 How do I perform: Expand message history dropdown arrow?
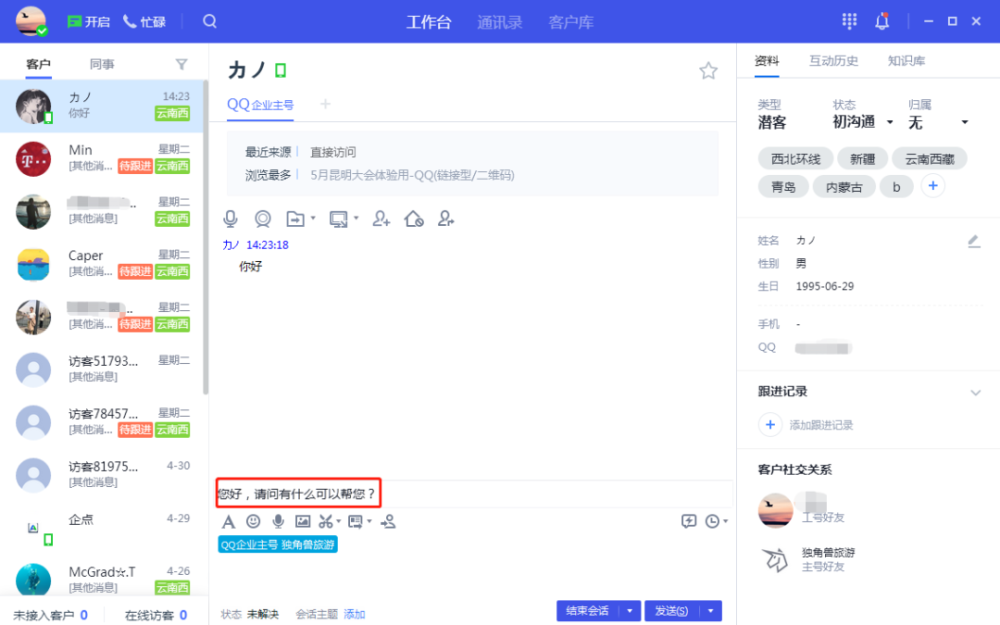tap(726, 521)
